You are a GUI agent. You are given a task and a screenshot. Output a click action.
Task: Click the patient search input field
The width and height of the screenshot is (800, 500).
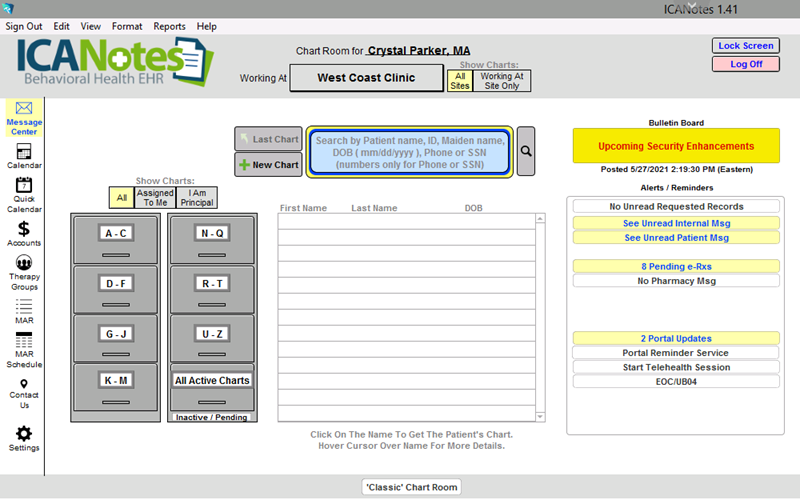[410, 152]
